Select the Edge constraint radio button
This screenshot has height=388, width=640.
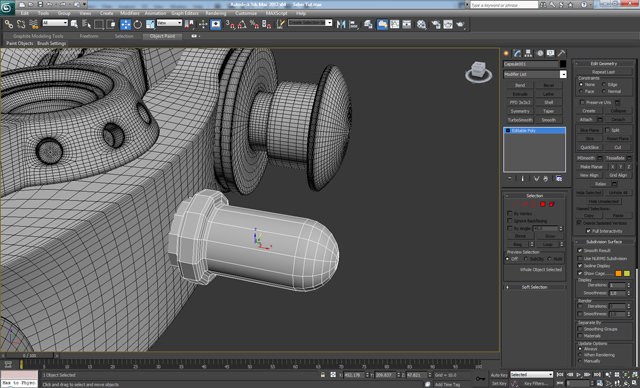point(604,84)
